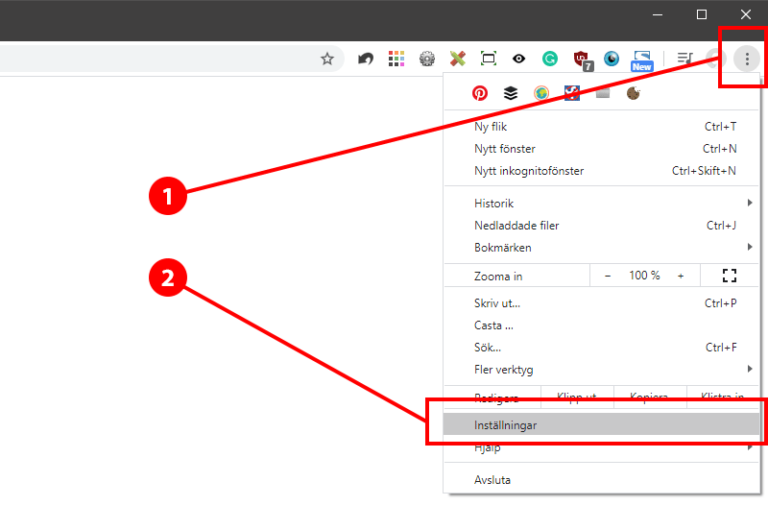
Task: Select Ny flik from the menu
Action: click(x=601, y=126)
